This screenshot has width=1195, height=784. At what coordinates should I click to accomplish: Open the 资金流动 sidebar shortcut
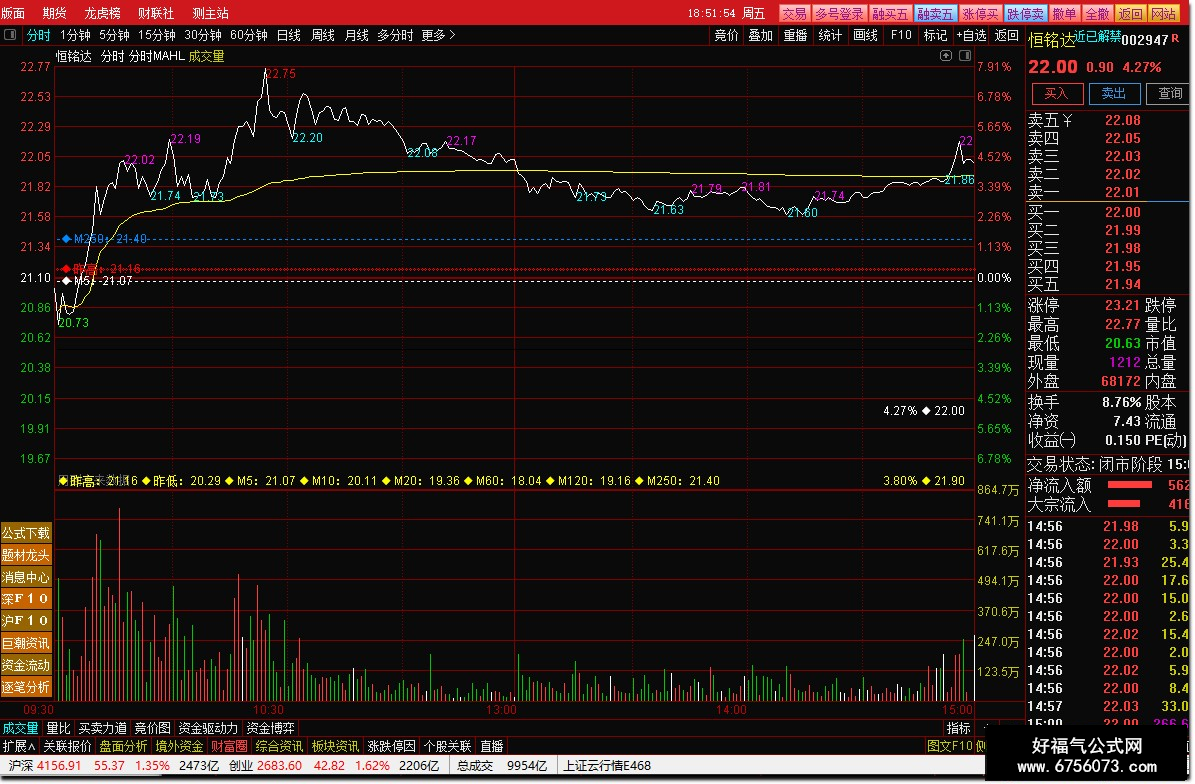(x=26, y=665)
